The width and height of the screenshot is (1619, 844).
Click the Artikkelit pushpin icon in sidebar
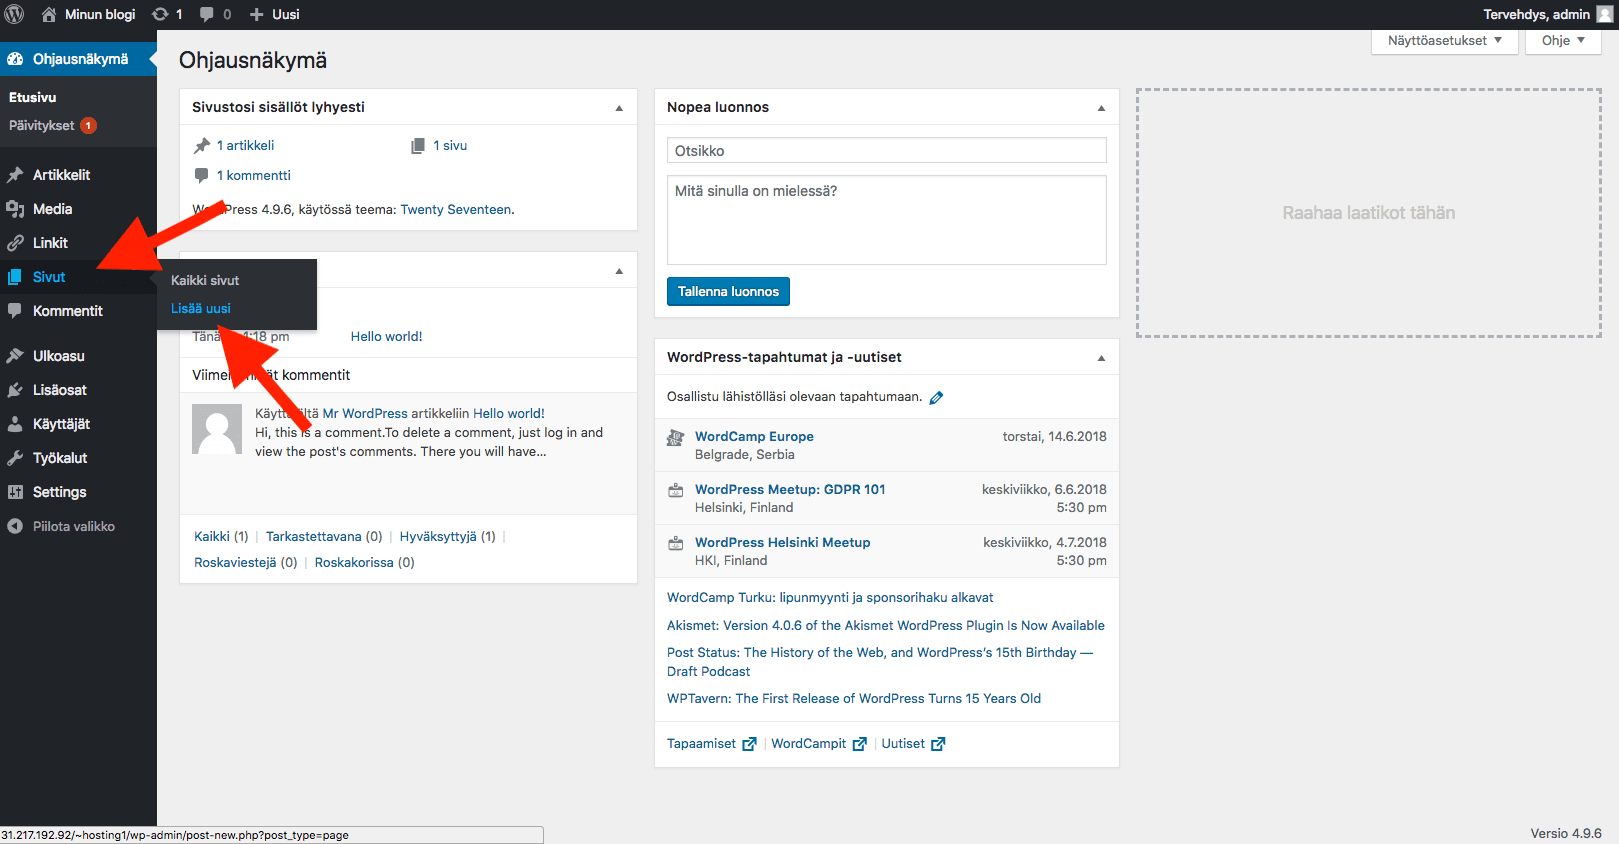[x=15, y=175]
